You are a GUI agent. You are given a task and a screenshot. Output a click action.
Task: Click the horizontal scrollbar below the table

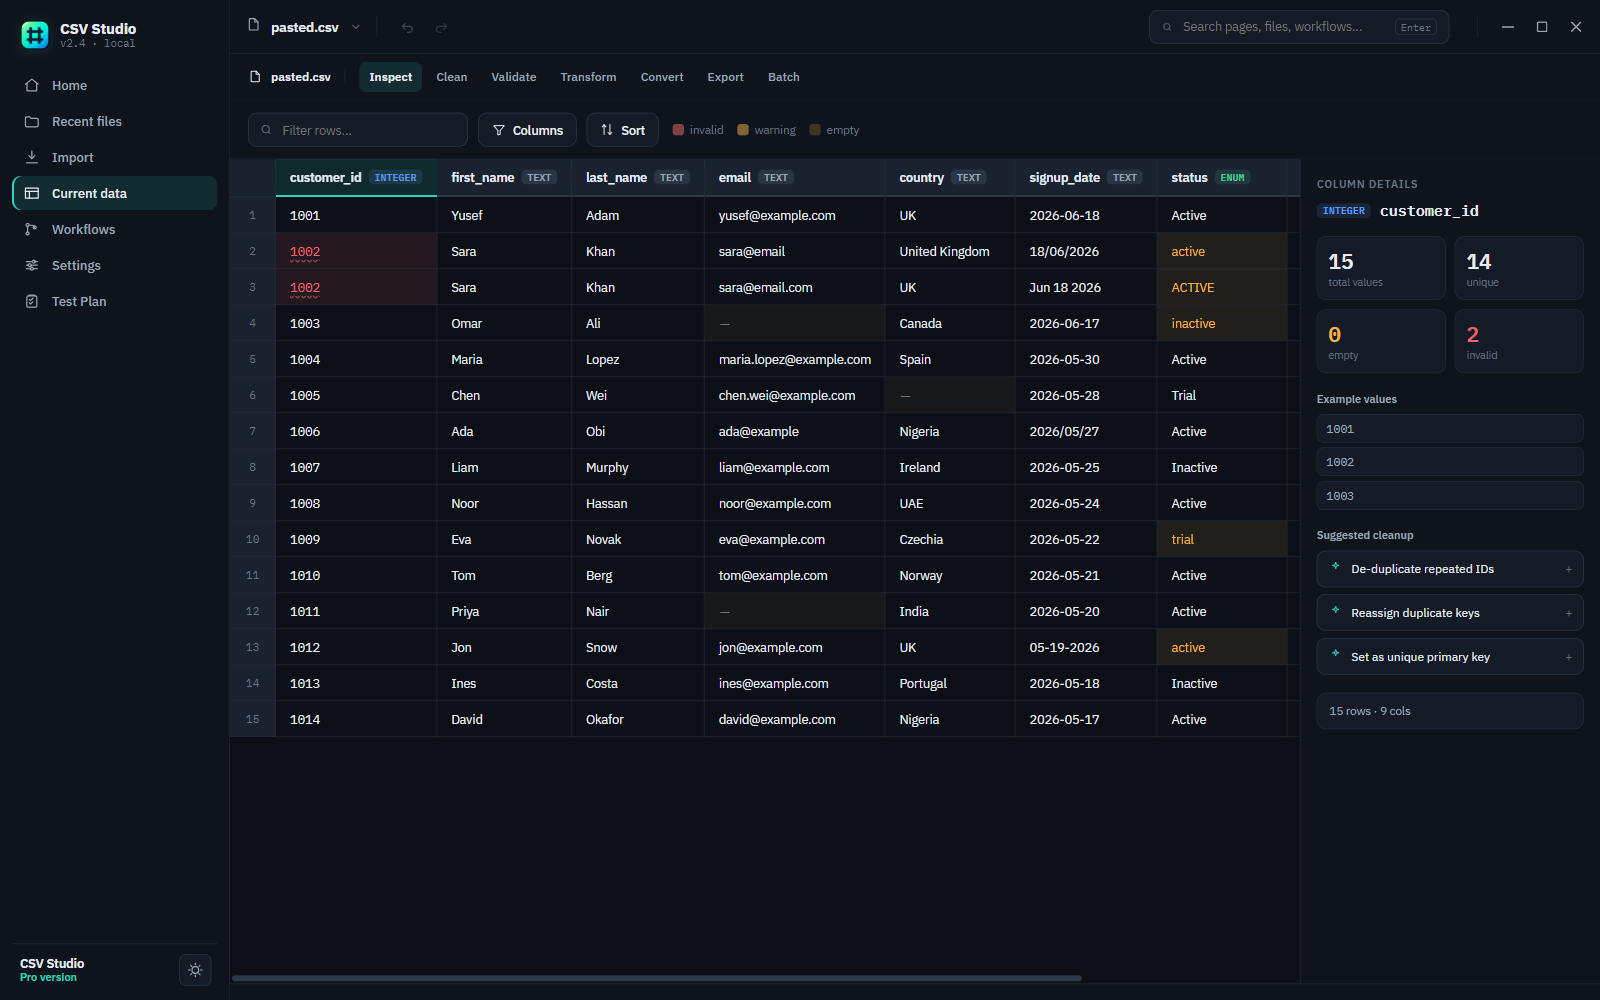(x=657, y=978)
